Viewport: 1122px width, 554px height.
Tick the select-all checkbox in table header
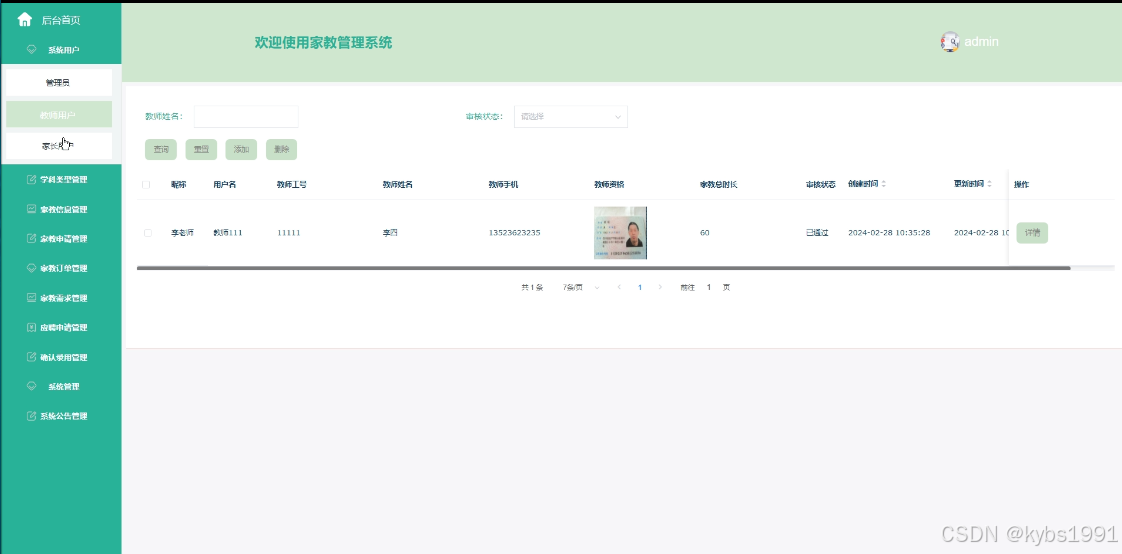pyautogui.click(x=146, y=185)
